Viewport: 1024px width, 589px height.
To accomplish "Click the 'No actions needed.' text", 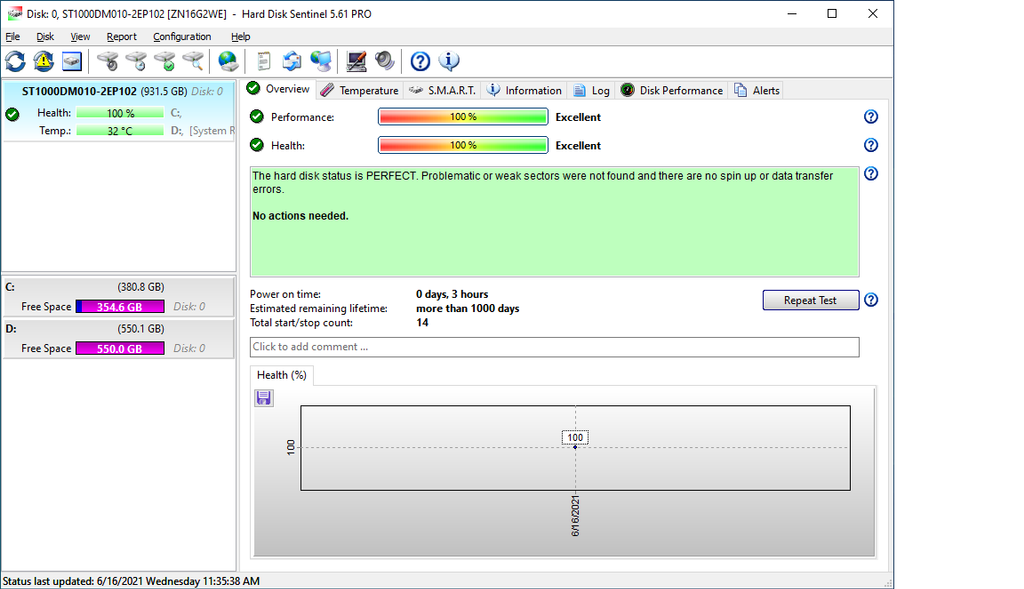I will point(300,216).
